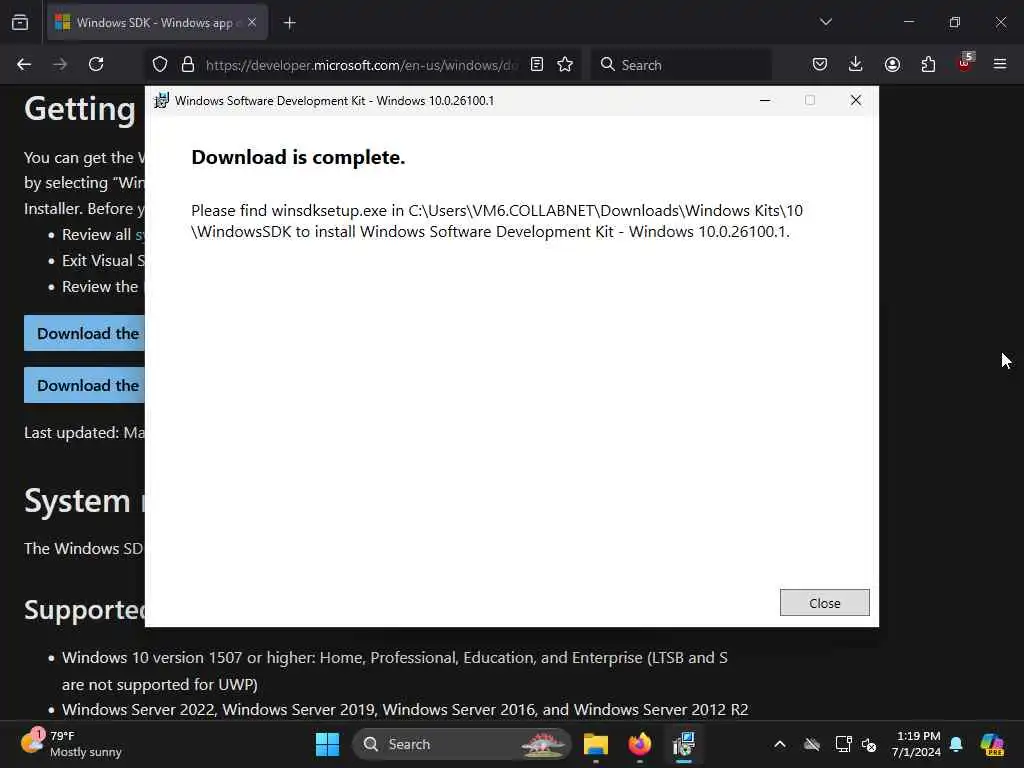Open the notification bell icon

pyautogui.click(x=956, y=744)
